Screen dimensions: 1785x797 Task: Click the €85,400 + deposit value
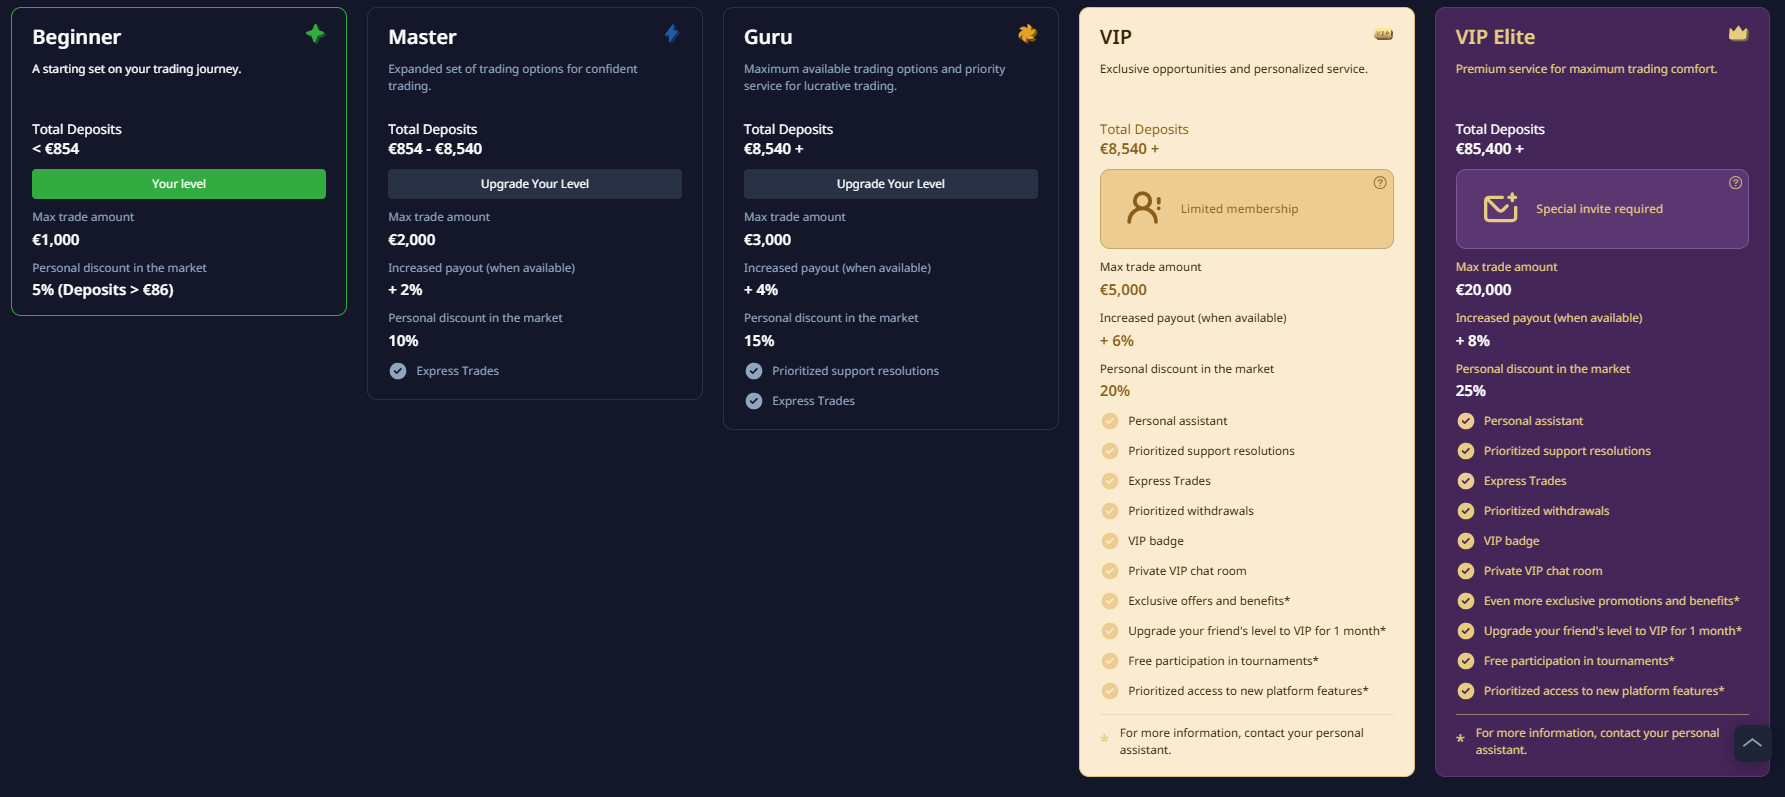(1490, 149)
